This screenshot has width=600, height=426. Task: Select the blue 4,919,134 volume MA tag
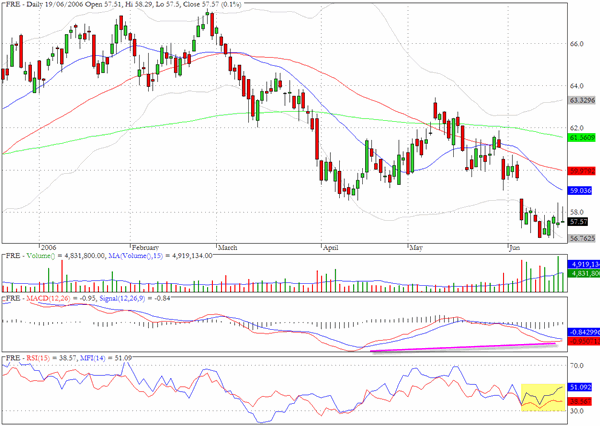pos(584,264)
